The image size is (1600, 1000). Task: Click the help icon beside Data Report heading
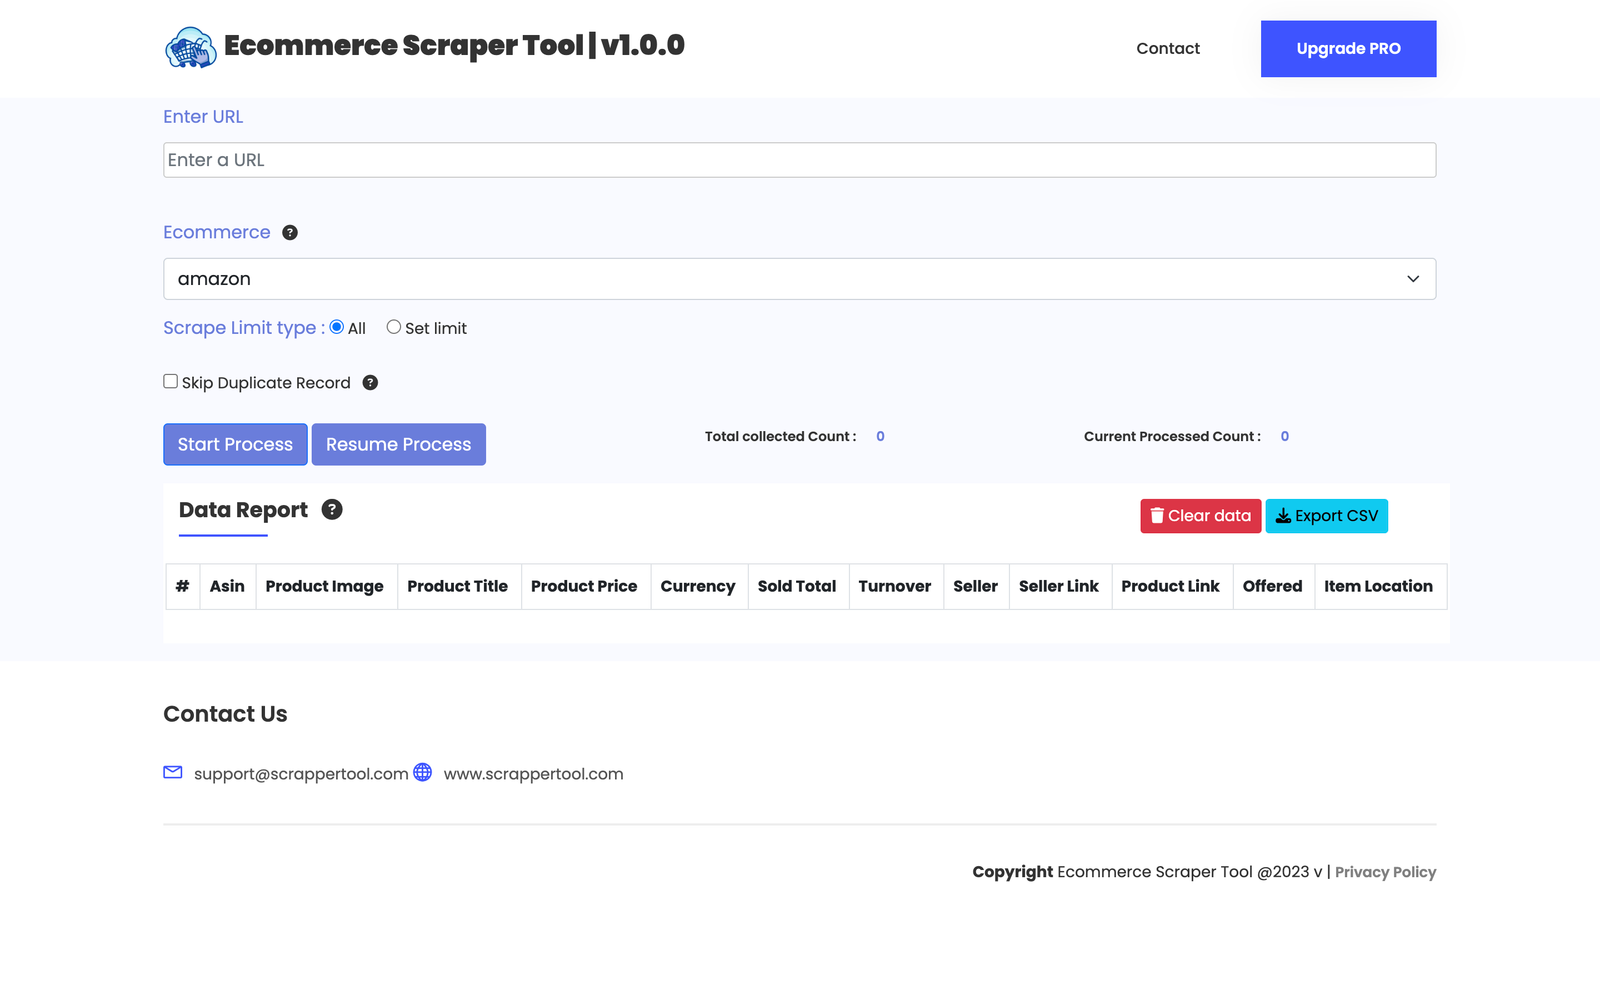pyautogui.click(x=332, y=510)
